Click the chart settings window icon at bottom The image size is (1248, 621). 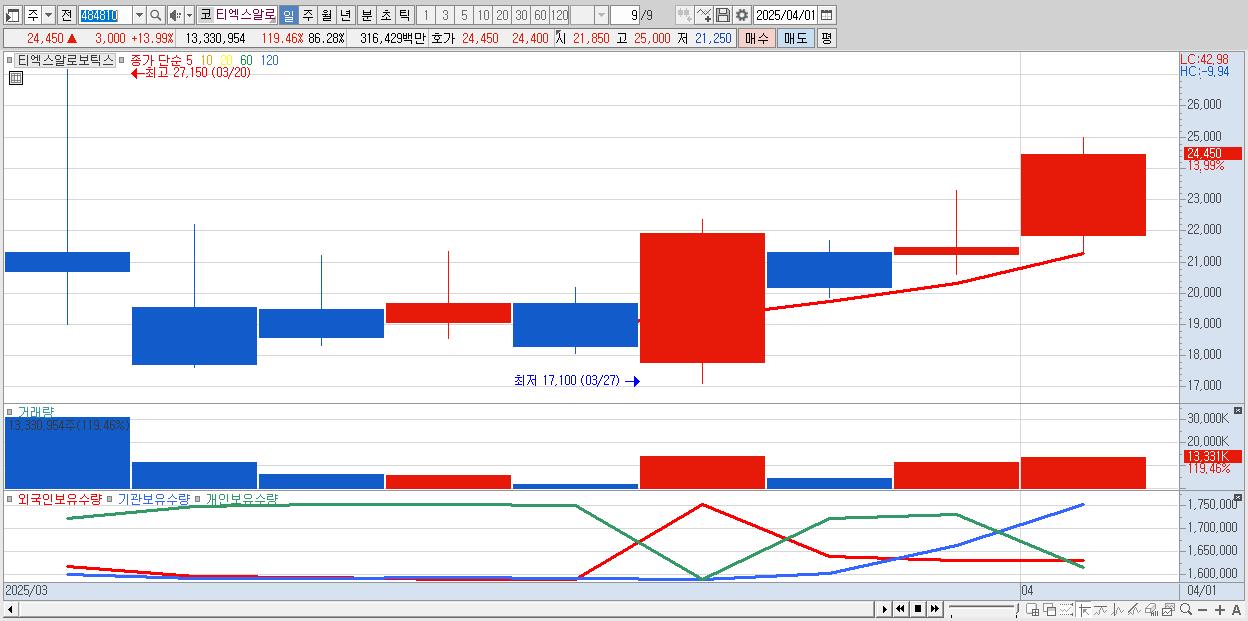[1169, 609]
